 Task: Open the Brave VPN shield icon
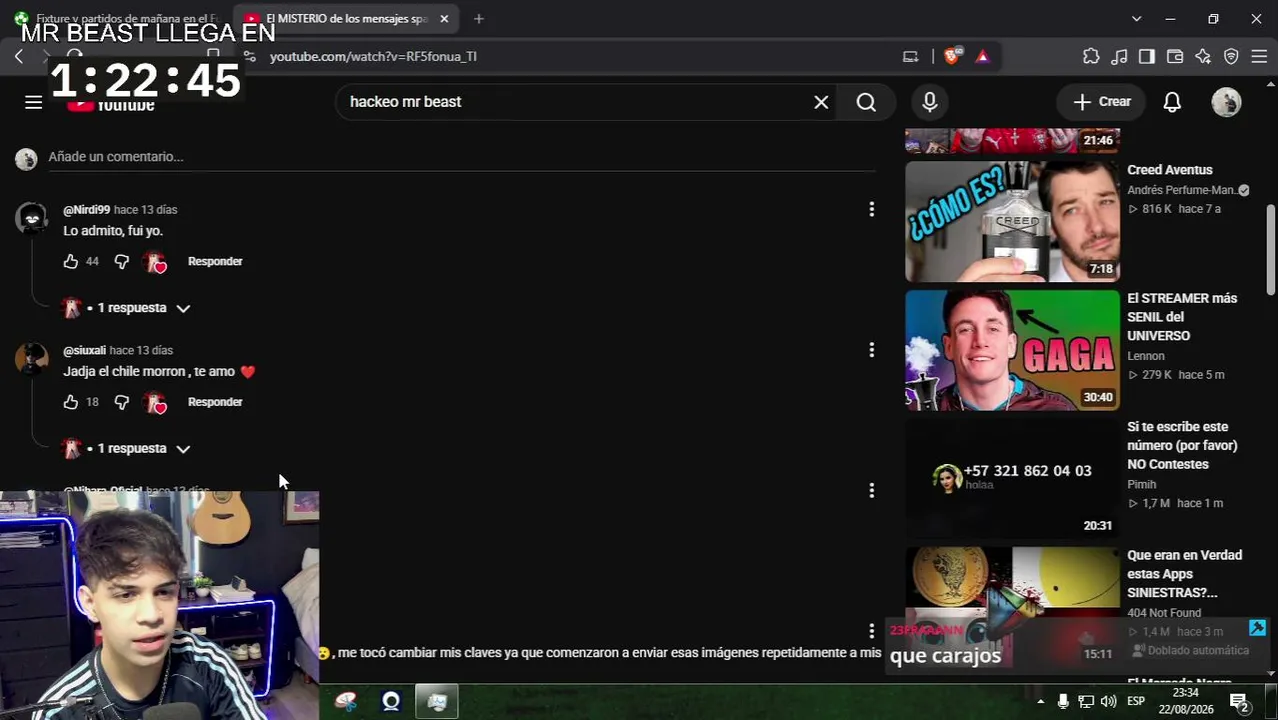point(1231,56)
